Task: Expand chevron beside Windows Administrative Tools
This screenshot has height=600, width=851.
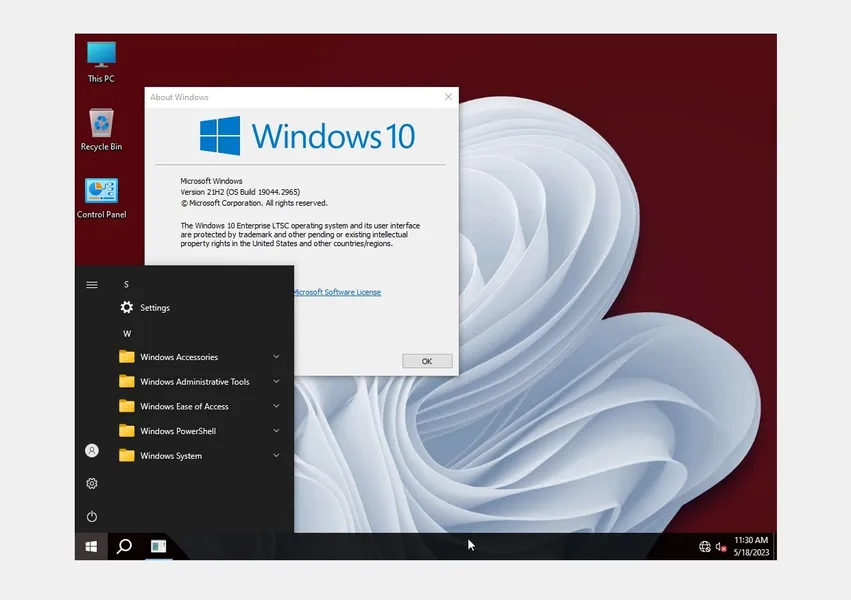Action: tap(276, 381)
